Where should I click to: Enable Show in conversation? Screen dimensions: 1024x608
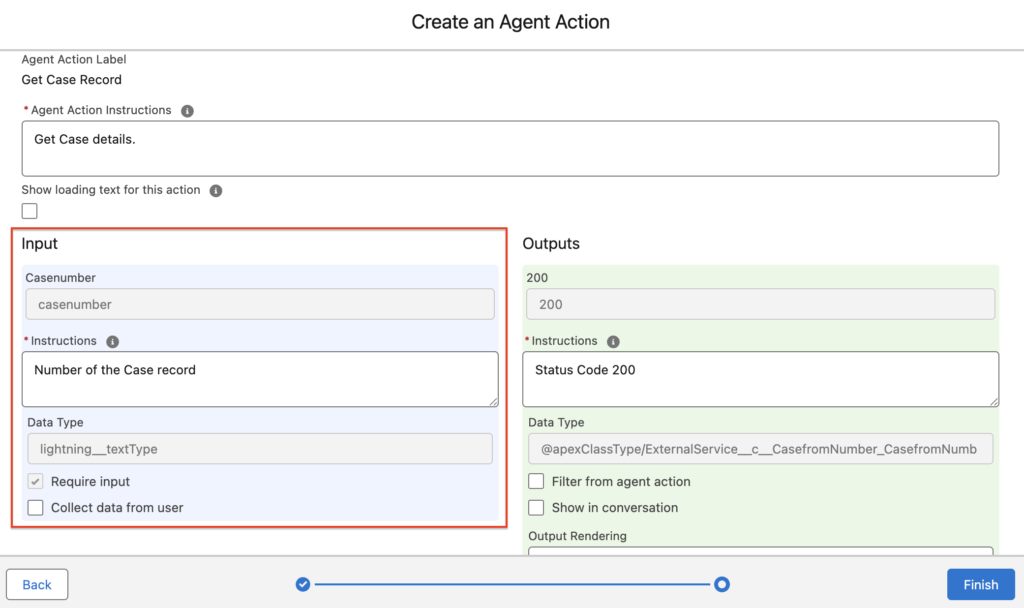(536, 507)
